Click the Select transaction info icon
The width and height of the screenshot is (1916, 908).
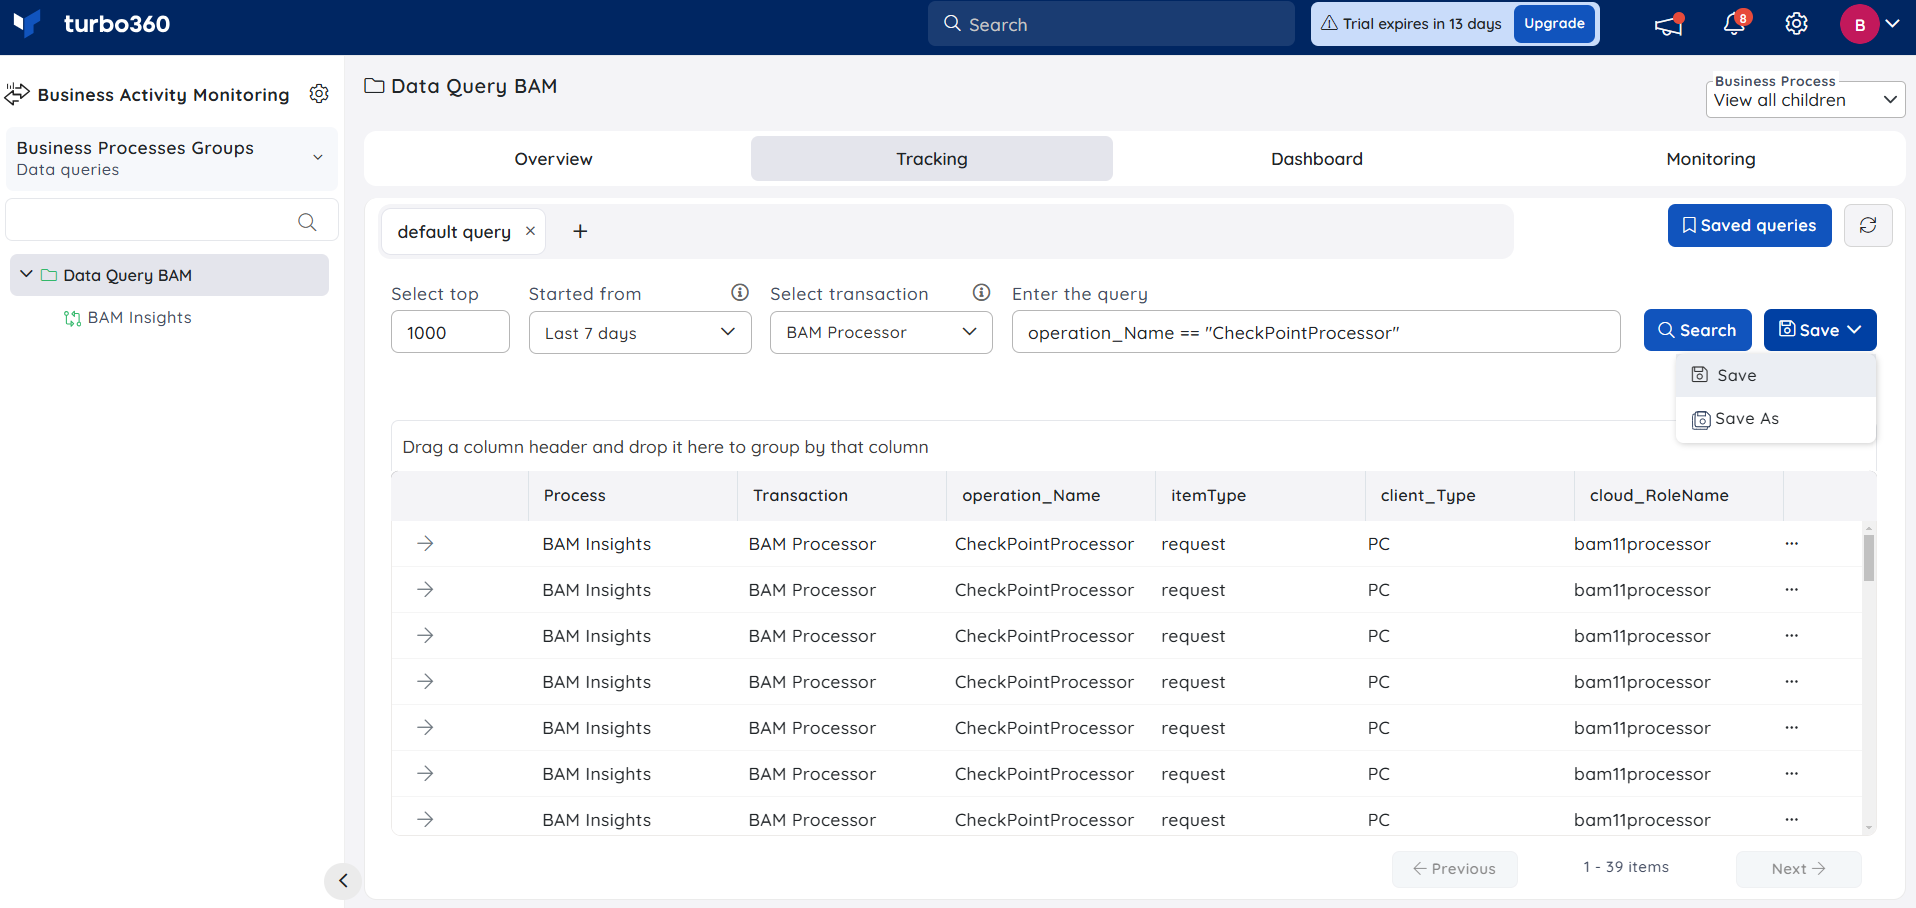coord(982,293)
